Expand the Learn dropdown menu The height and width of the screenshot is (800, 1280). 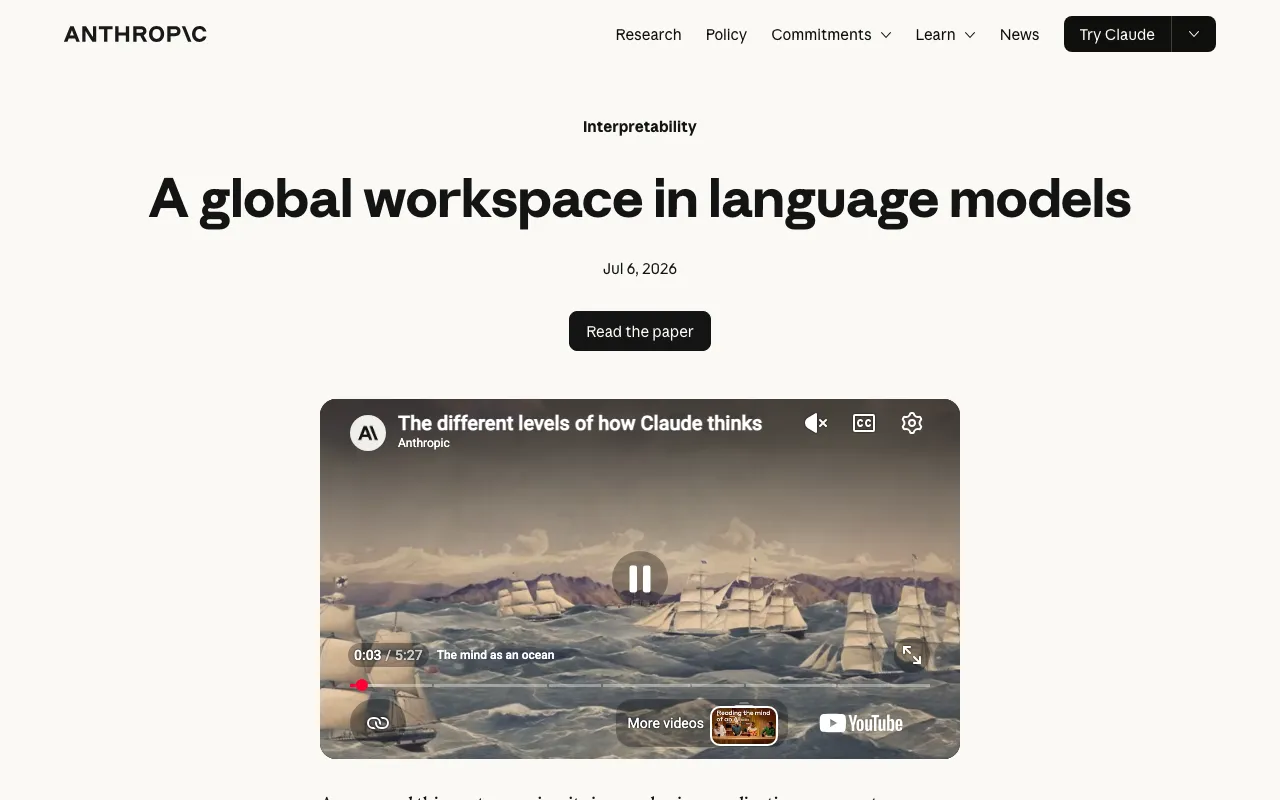point(945,34)
